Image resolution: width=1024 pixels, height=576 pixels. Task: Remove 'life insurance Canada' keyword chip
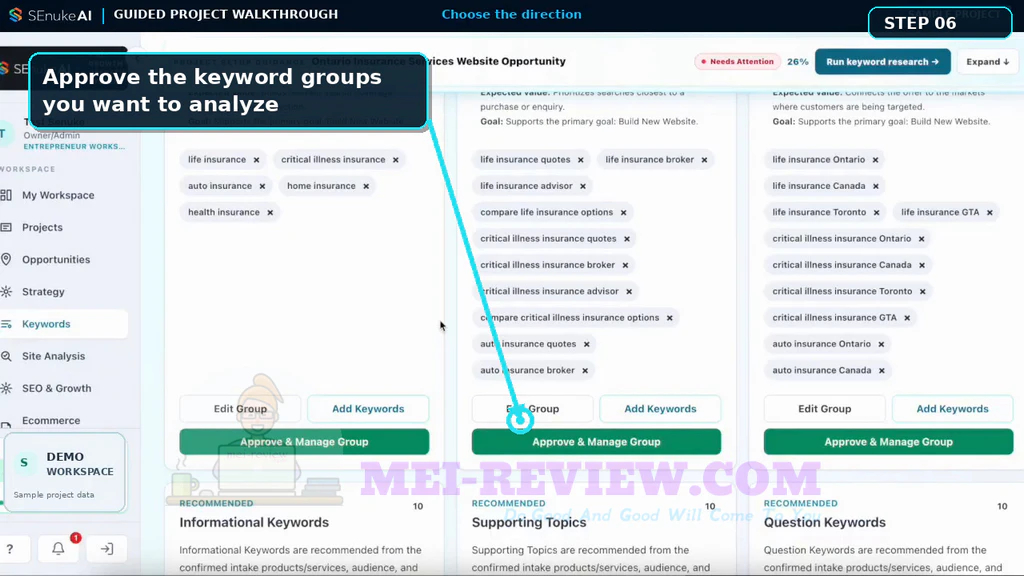click(x=876, y=186)
